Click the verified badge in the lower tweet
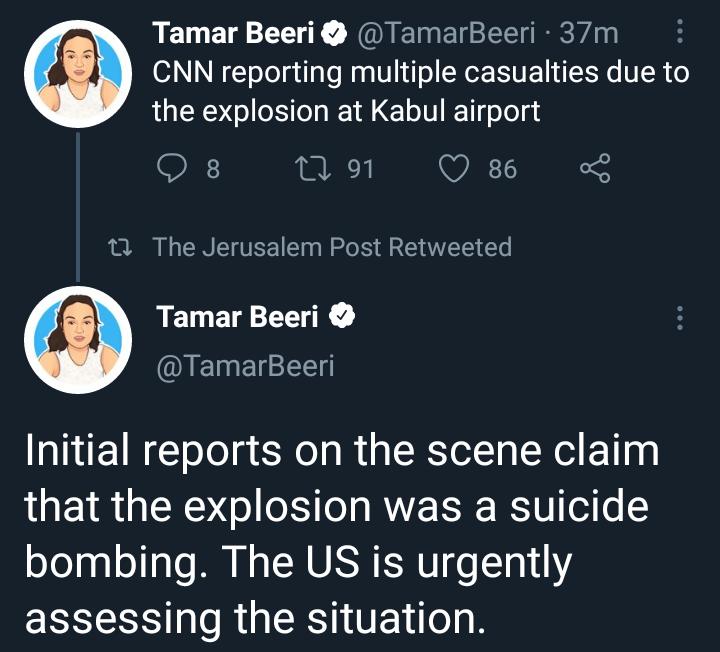This screenshot has width=720, height=652. pos(342,318)
